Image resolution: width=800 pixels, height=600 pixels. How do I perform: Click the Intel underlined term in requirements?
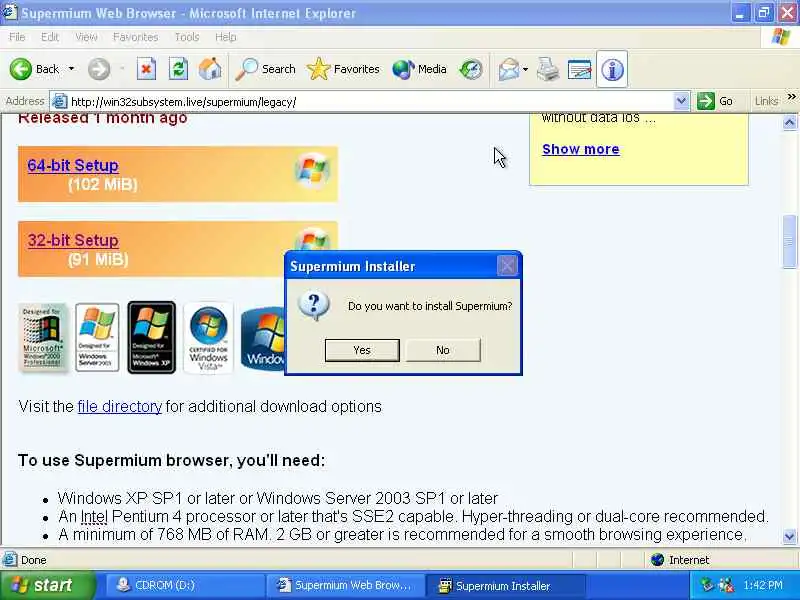(94, 516)
